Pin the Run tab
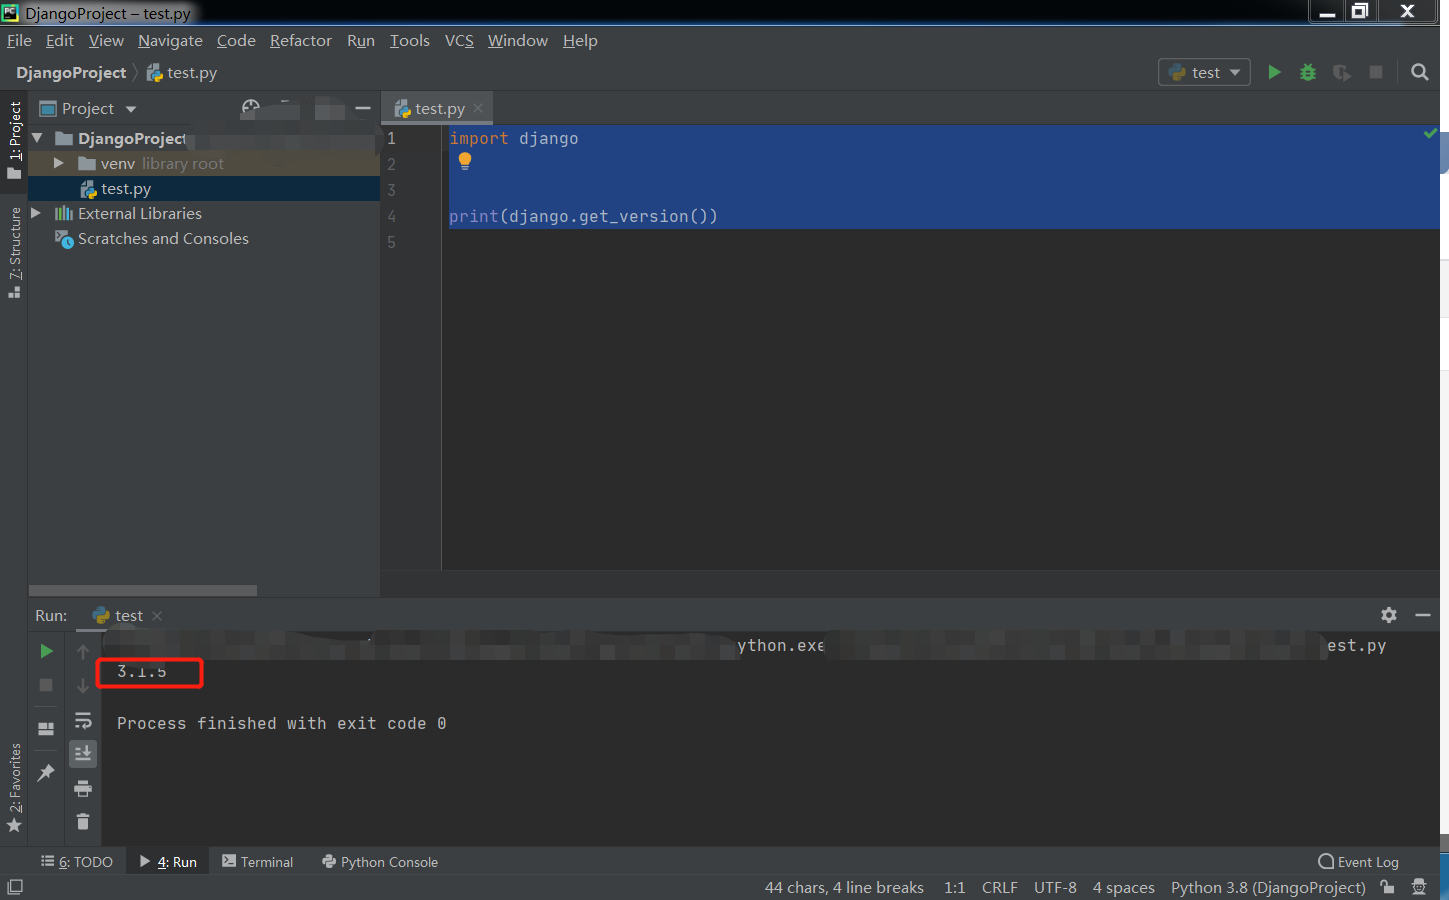 point(46,773)
